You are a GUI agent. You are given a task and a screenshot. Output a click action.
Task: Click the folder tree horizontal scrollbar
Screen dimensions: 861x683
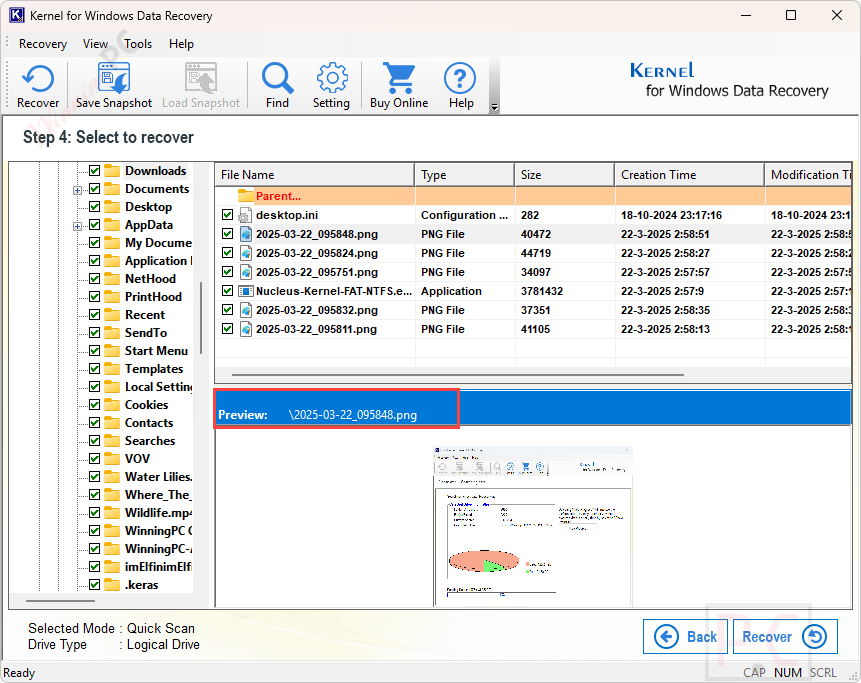click(x=60, y=601)
